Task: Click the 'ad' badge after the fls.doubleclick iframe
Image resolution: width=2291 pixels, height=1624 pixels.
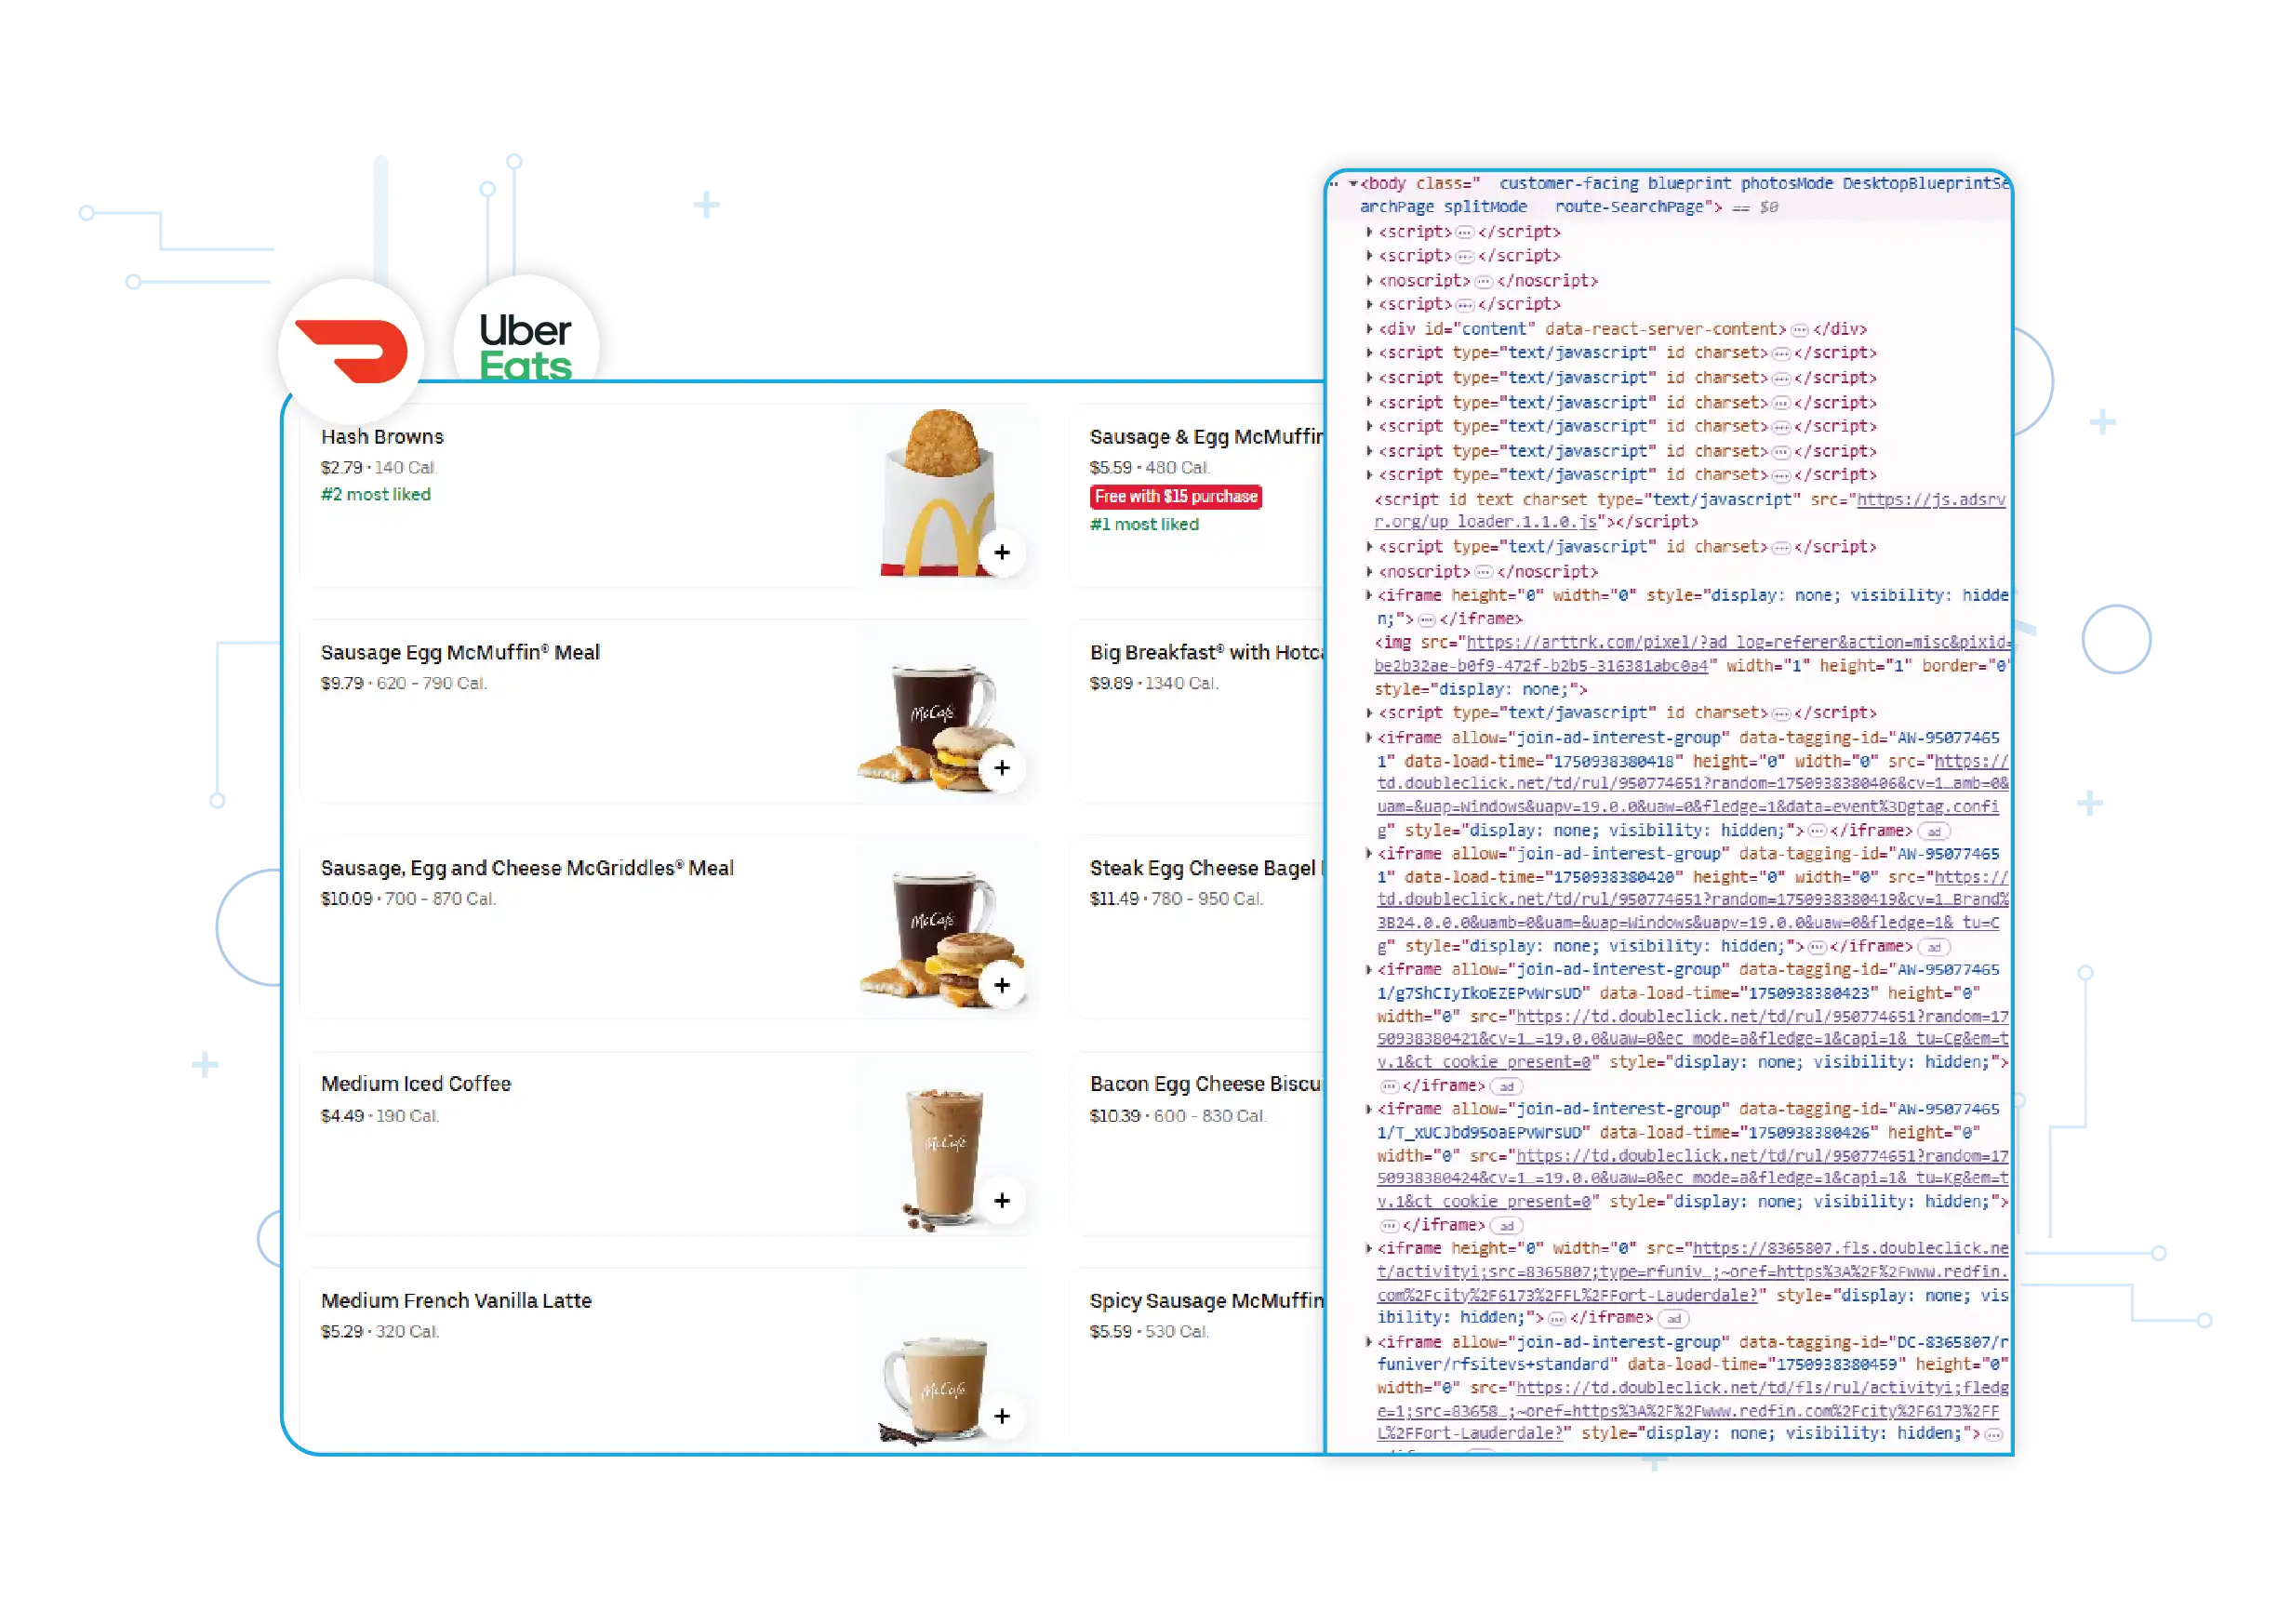Action: click(x=1673, y=1318)
